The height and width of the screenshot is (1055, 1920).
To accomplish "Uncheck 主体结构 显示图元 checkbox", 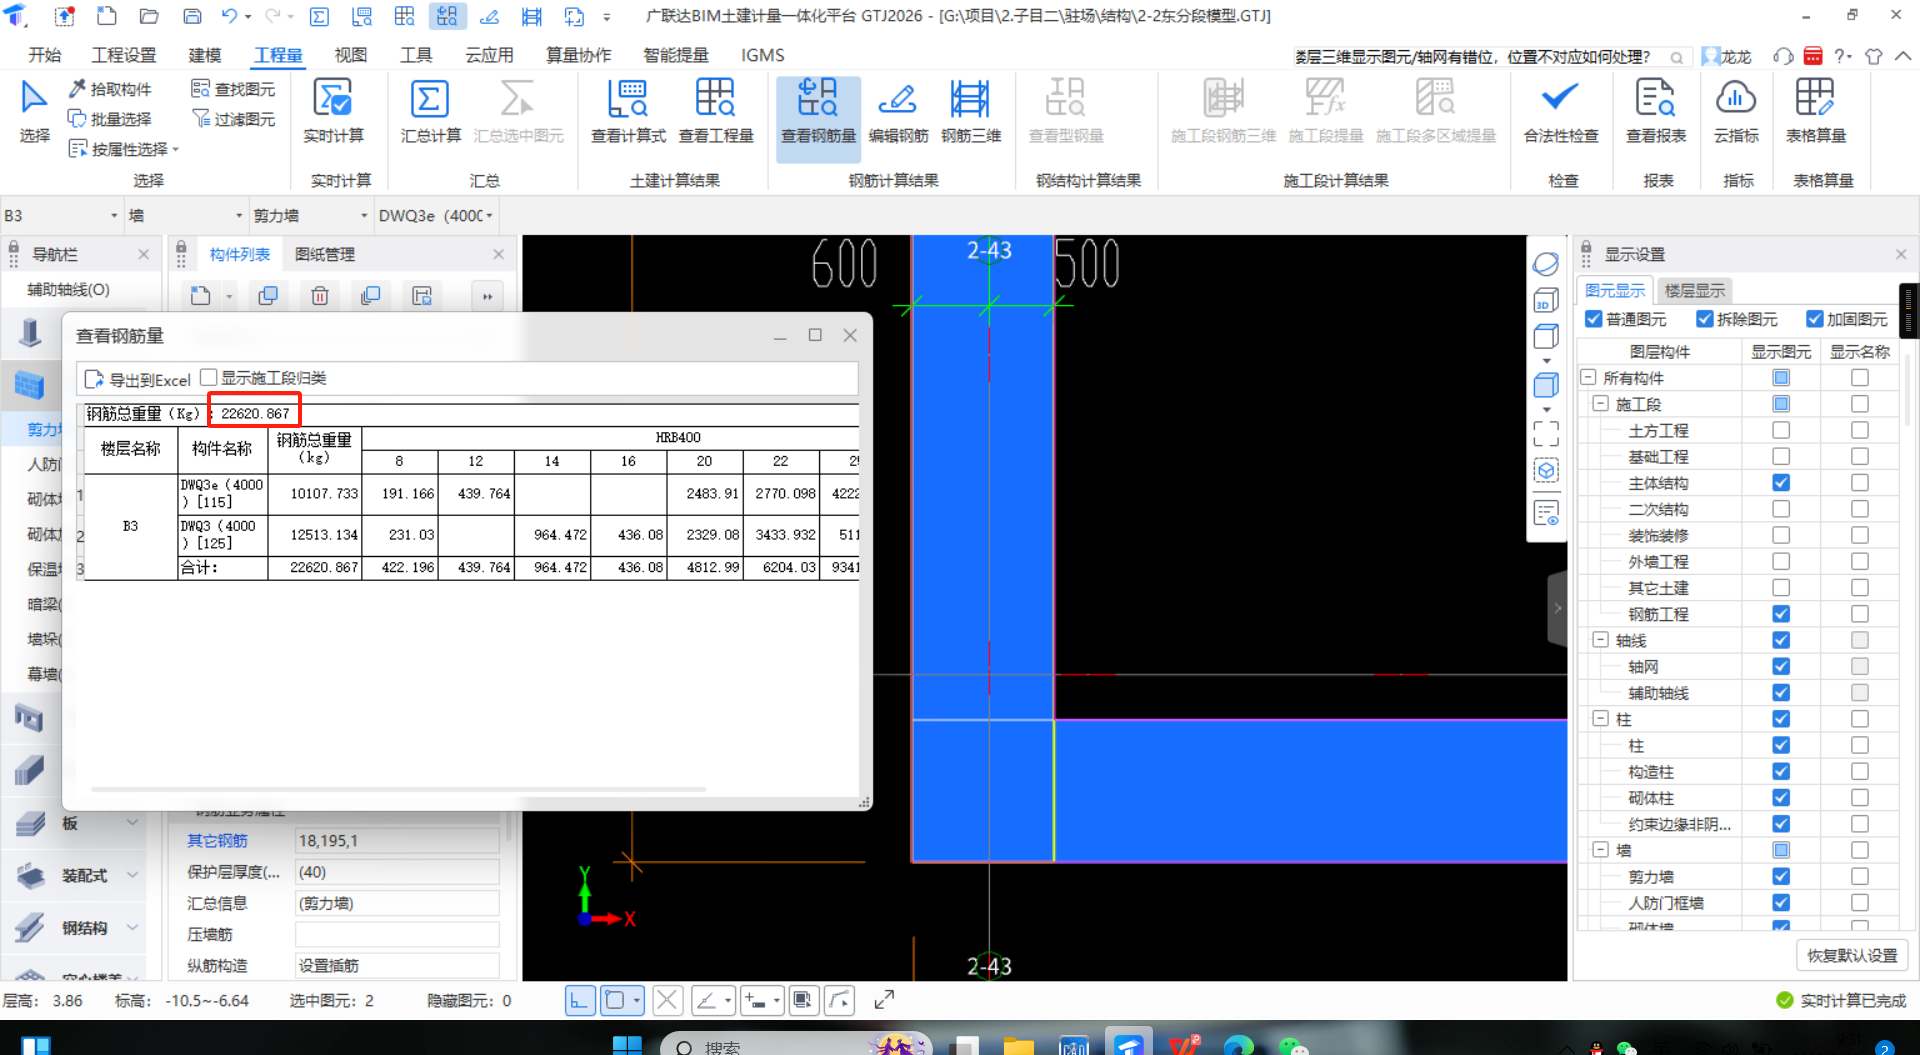I will point(1781,482).
